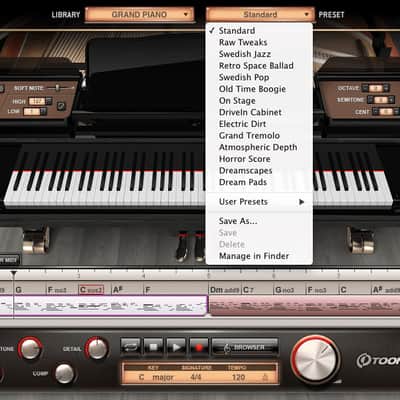Click the Low velocity stepper arrows
This screenshot has height=400, width=400.
[x=43, y=112]
